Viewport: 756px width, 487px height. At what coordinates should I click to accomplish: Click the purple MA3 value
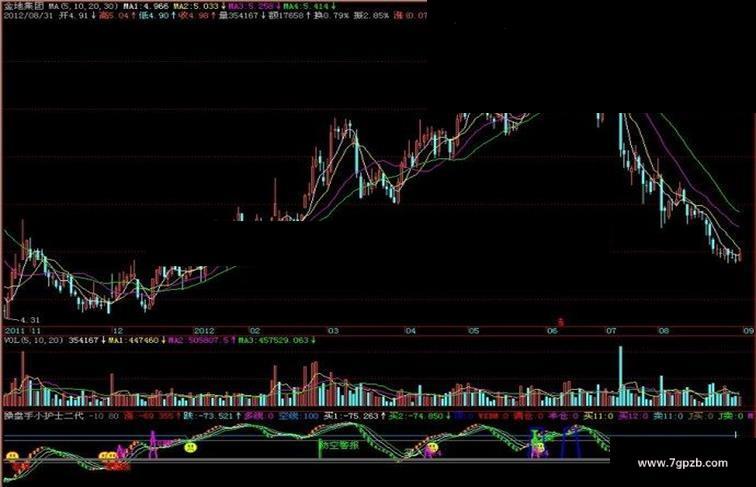click(x=251, y=7)
